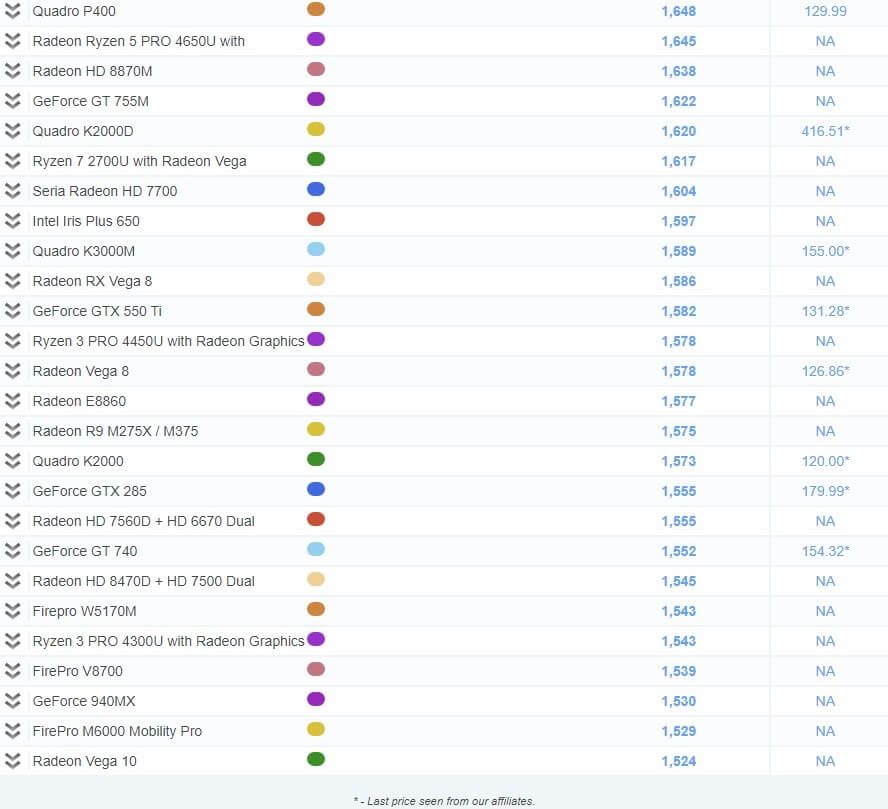This screenshot has width=888, height=809.
Task: Click red dot for Radeon HD 7560D Dual
Action: [316, 519]
